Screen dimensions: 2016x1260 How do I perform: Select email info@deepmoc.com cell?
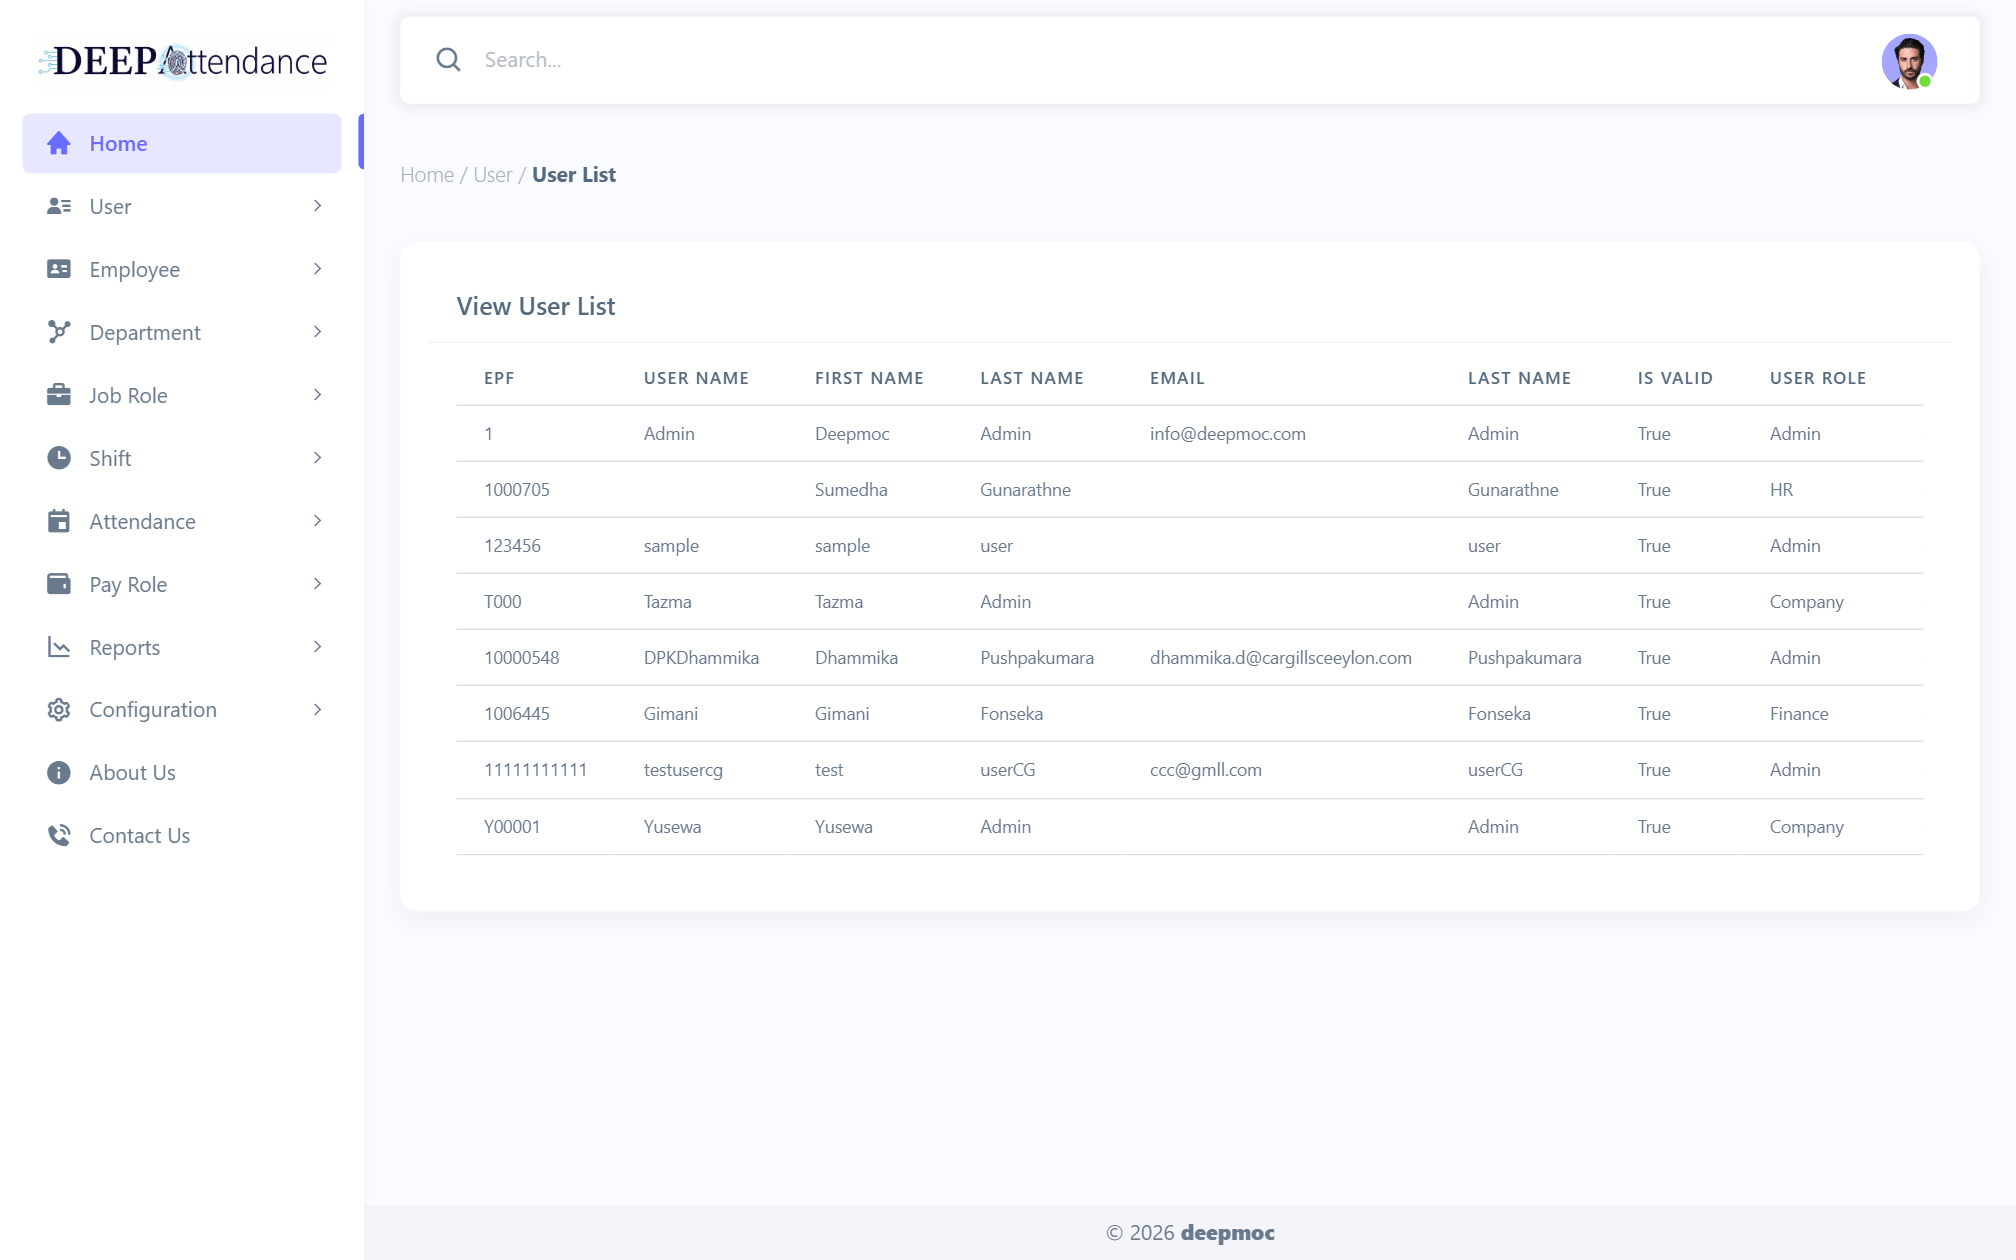coord(1227,434)
